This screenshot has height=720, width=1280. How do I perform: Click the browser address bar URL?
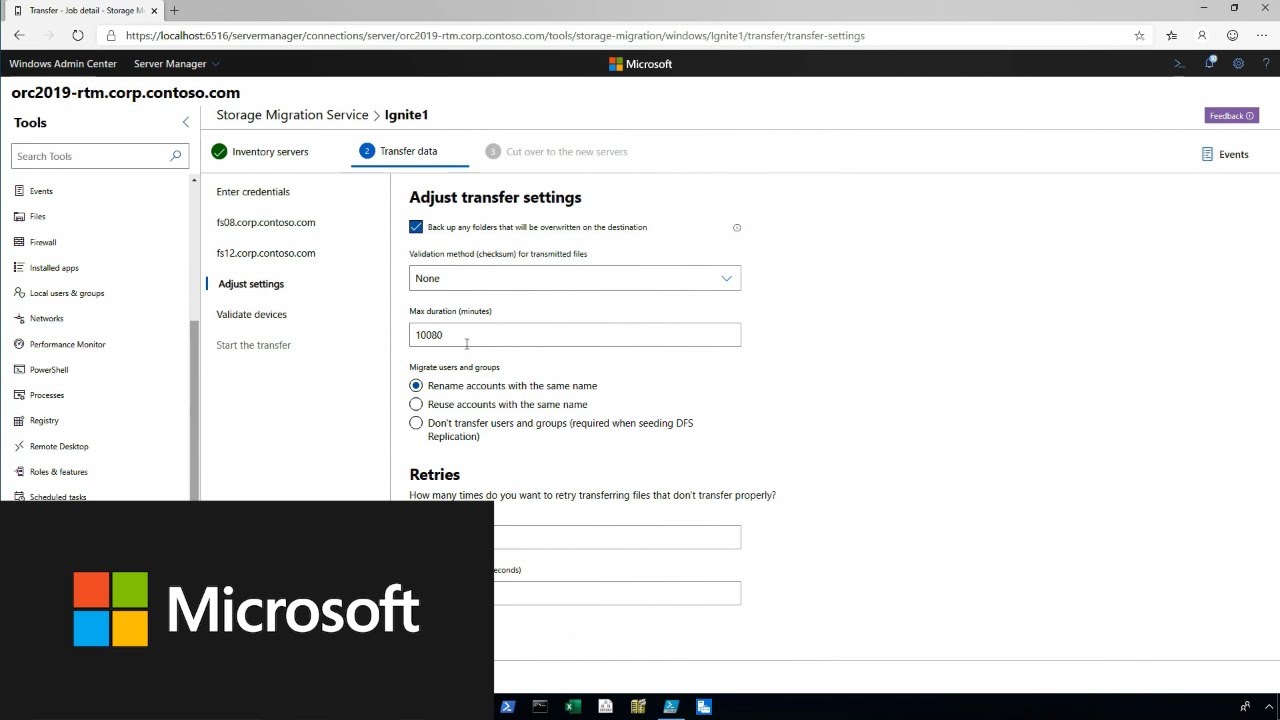coord(495,35)
